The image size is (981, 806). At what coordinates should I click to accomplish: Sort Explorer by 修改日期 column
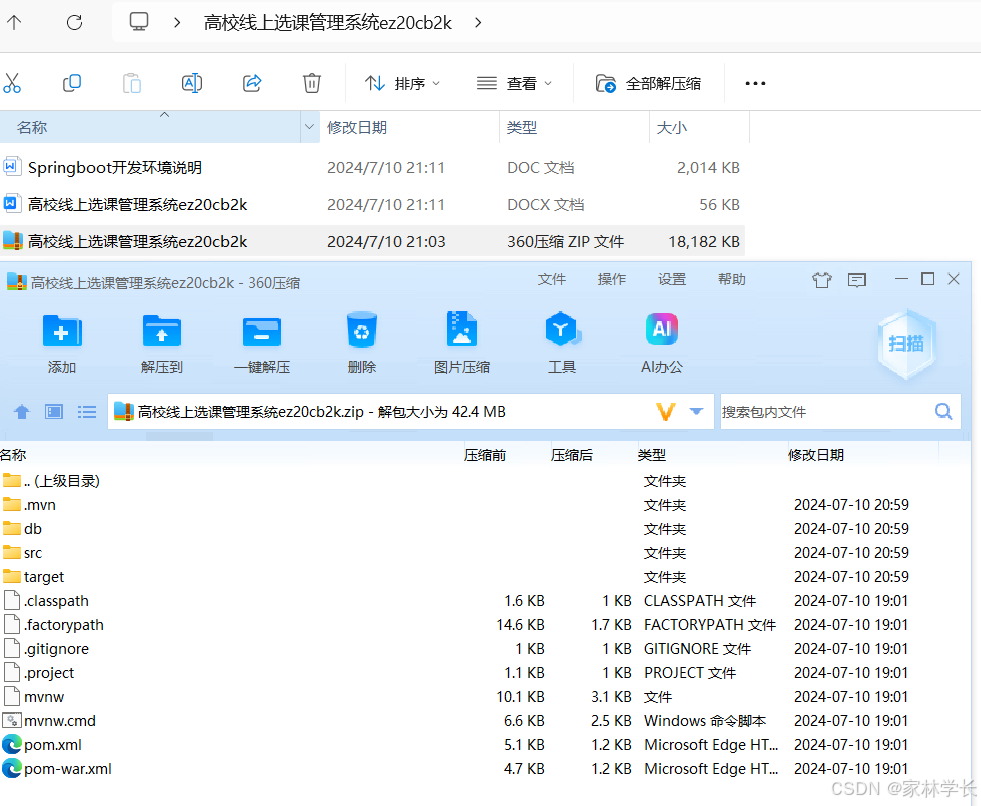pos(357,128)
